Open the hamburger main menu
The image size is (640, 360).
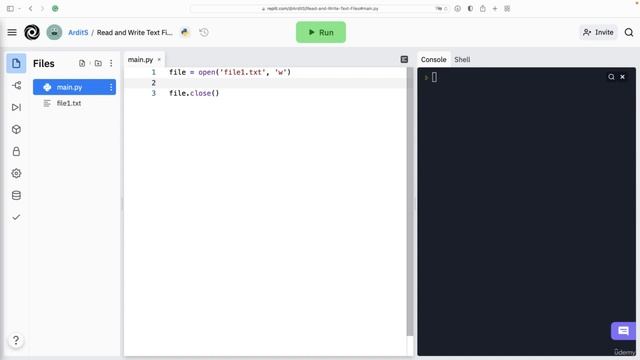tap(12, 32)
